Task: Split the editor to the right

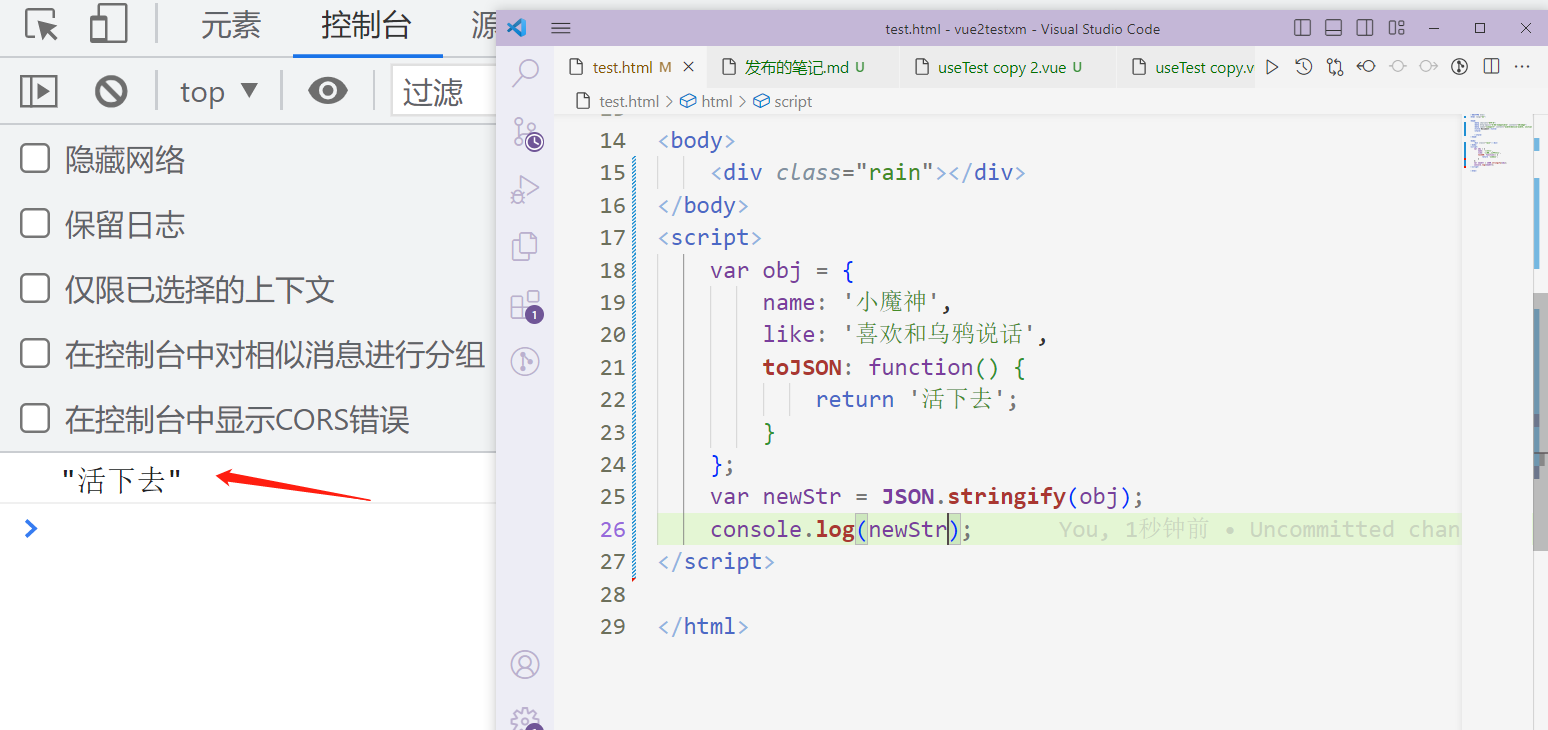Action: [x=1491, y=67]
